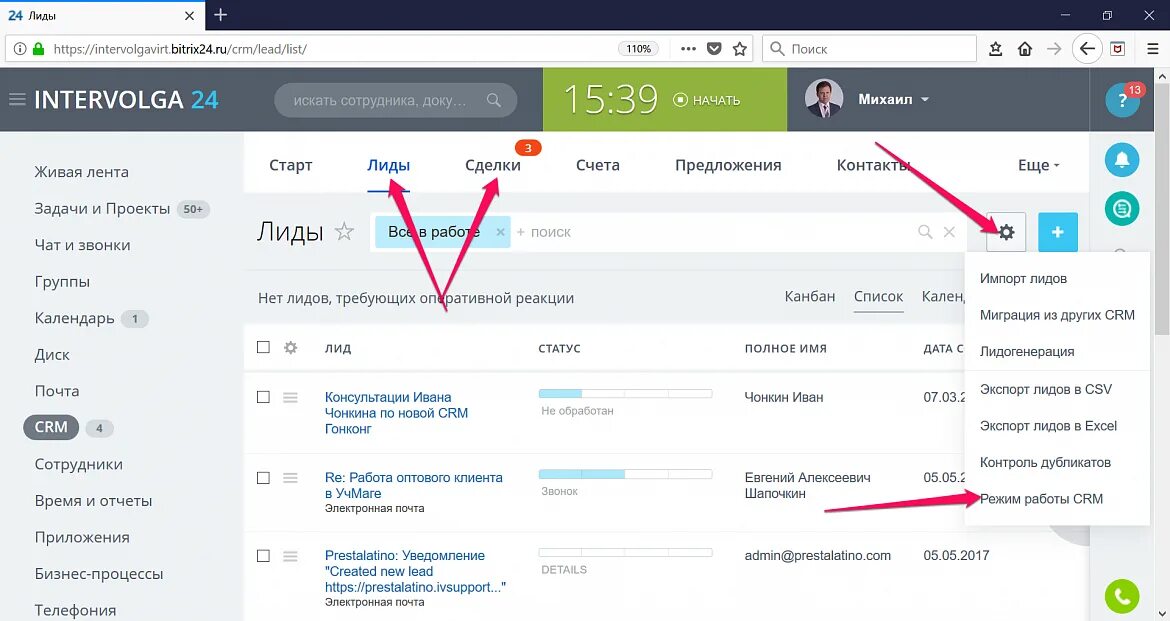The width and height of the screenshot is (1170, 621).
Task: Expand the Михаил user menu
Action: coord(893,99)
